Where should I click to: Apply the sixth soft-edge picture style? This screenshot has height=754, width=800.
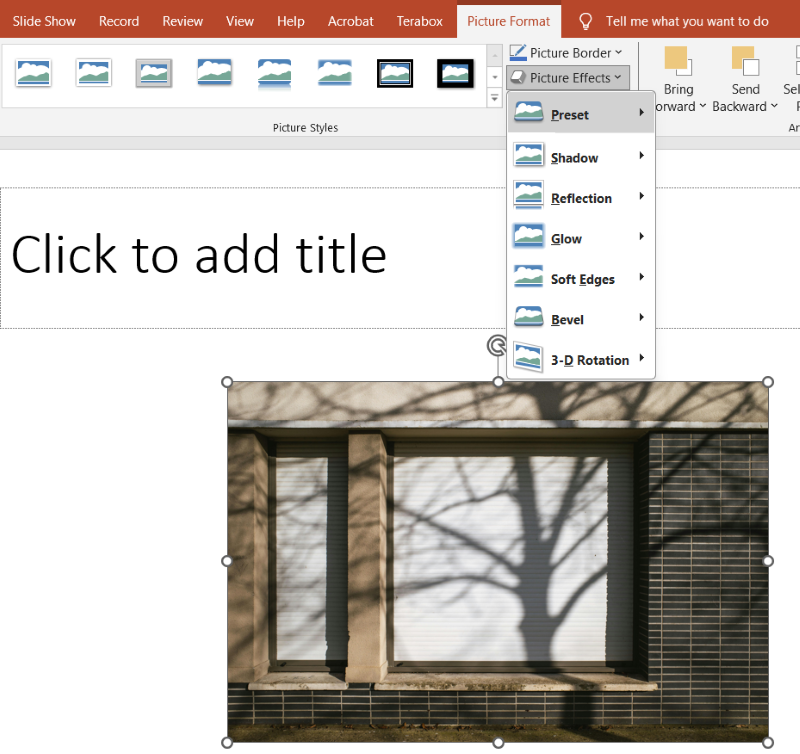pos(335,73)
